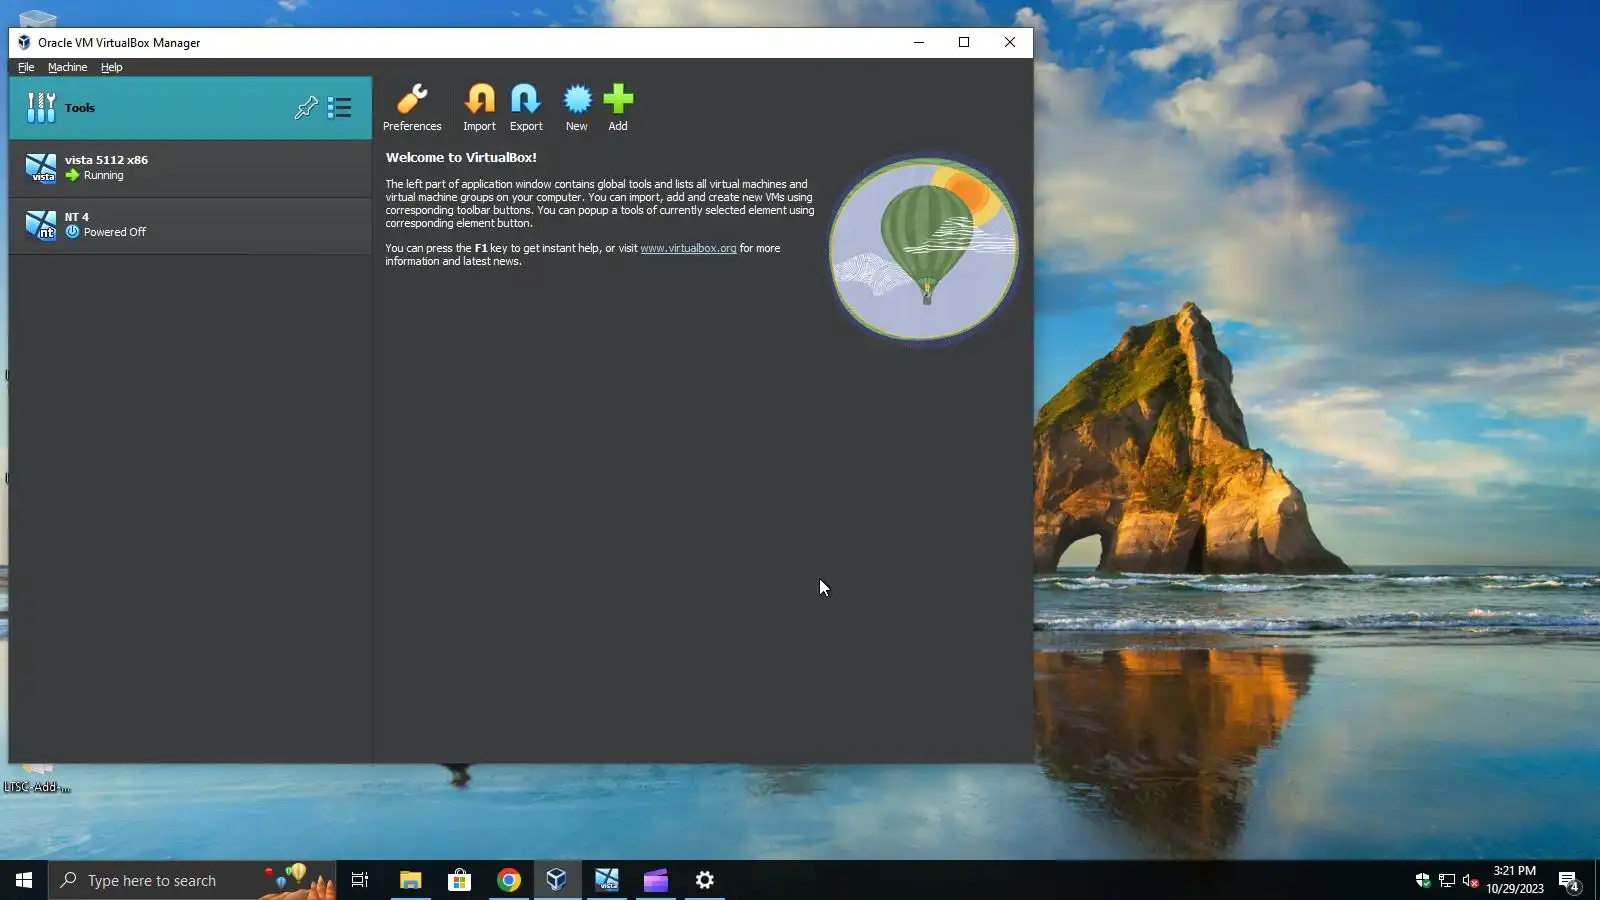Click the Import appliance icon
Screen dimensions: 1600x900
click(x=479, y=107)
